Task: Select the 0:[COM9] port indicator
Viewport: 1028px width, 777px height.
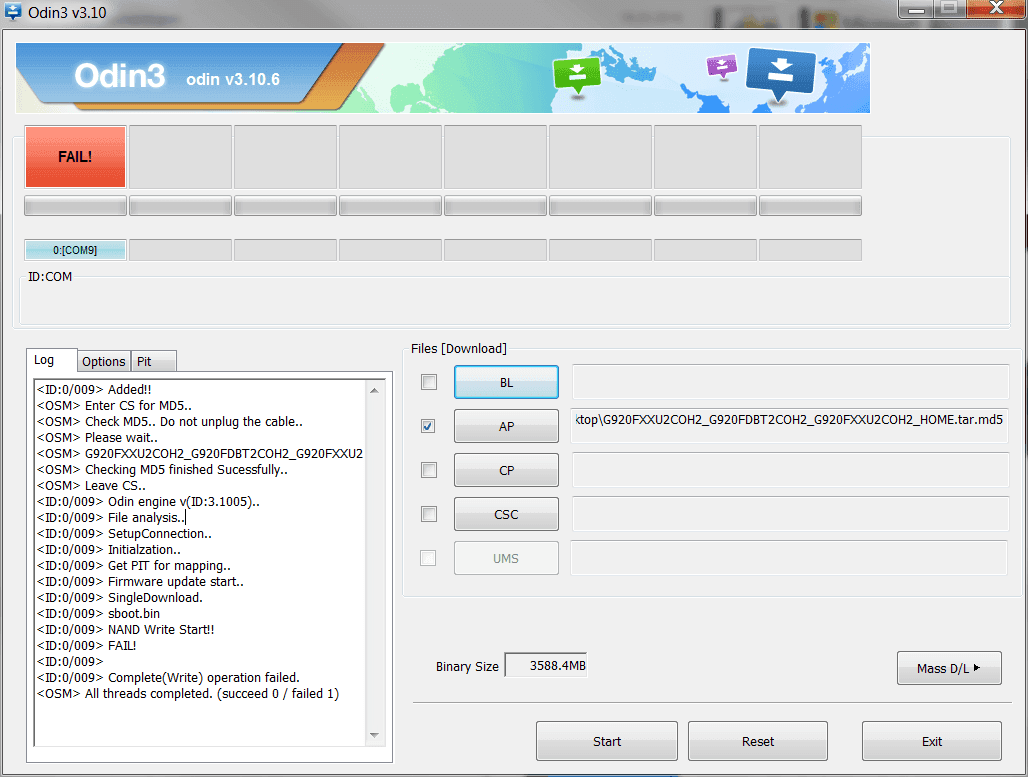Action: point(75,250)
